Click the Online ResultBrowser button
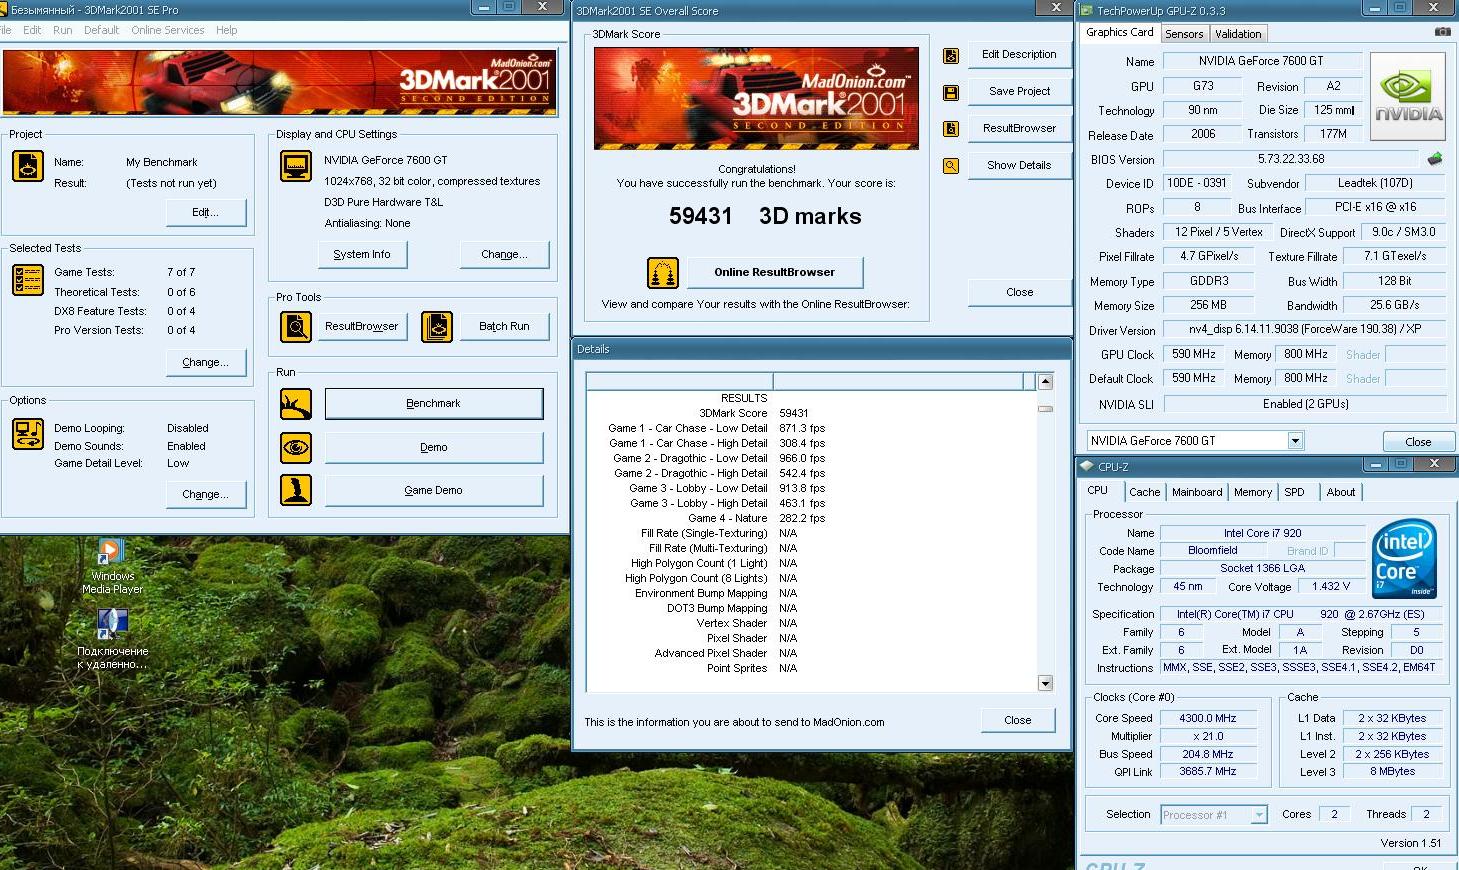Screen dimensions: 1459x870 coord(774,272)
